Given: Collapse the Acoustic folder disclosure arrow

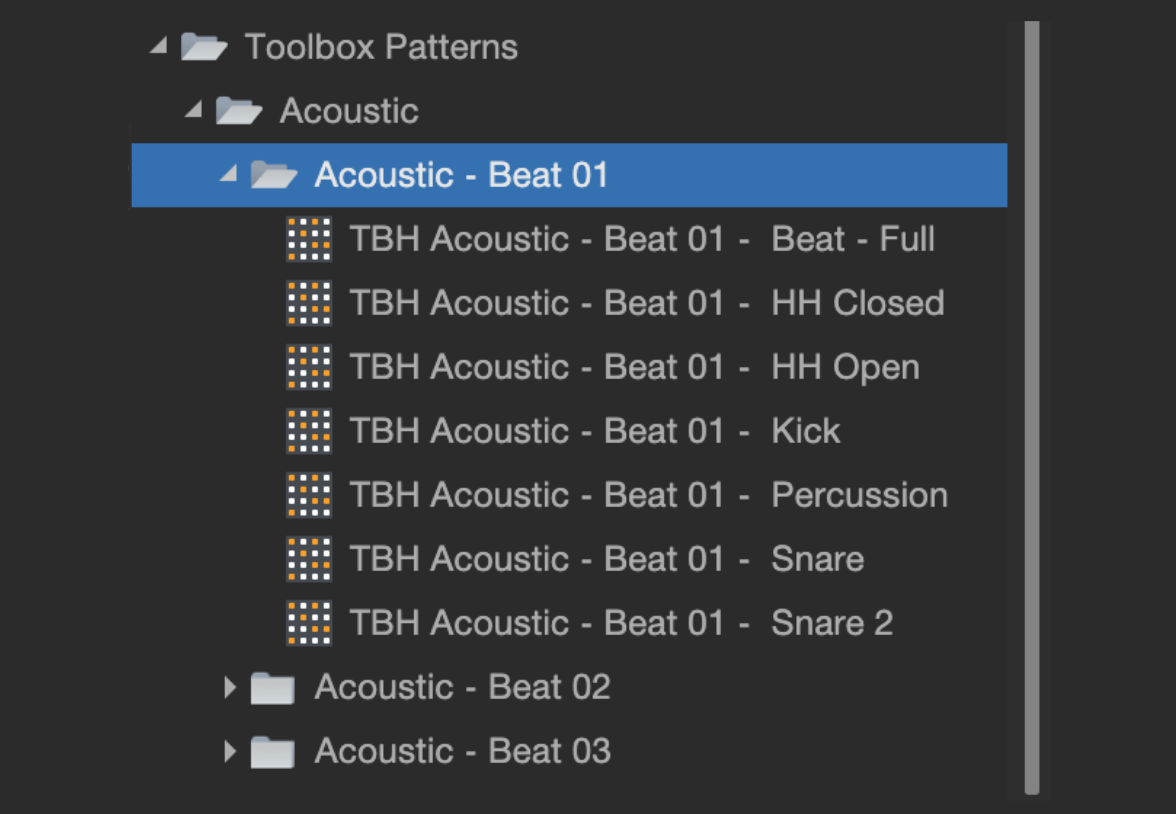Looking at the screenshot, I should tap(194, 109).
